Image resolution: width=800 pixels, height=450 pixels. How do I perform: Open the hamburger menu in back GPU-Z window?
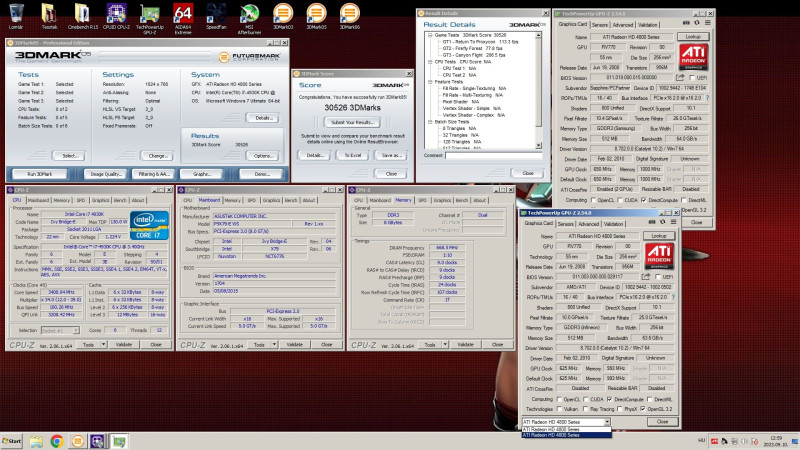[708, 23]
